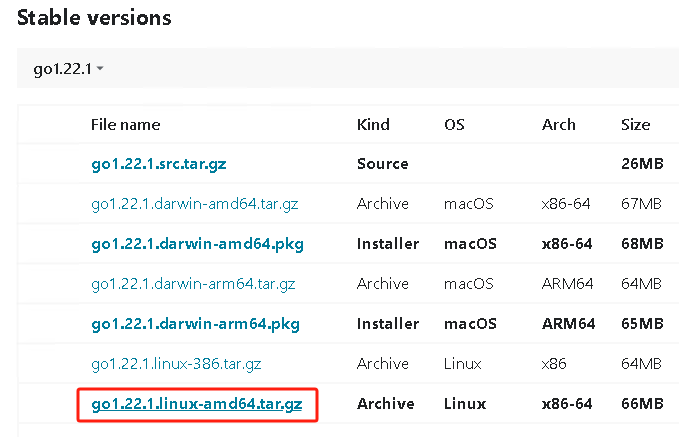
Task: Click the Size column header
Action: coord(635,125)
